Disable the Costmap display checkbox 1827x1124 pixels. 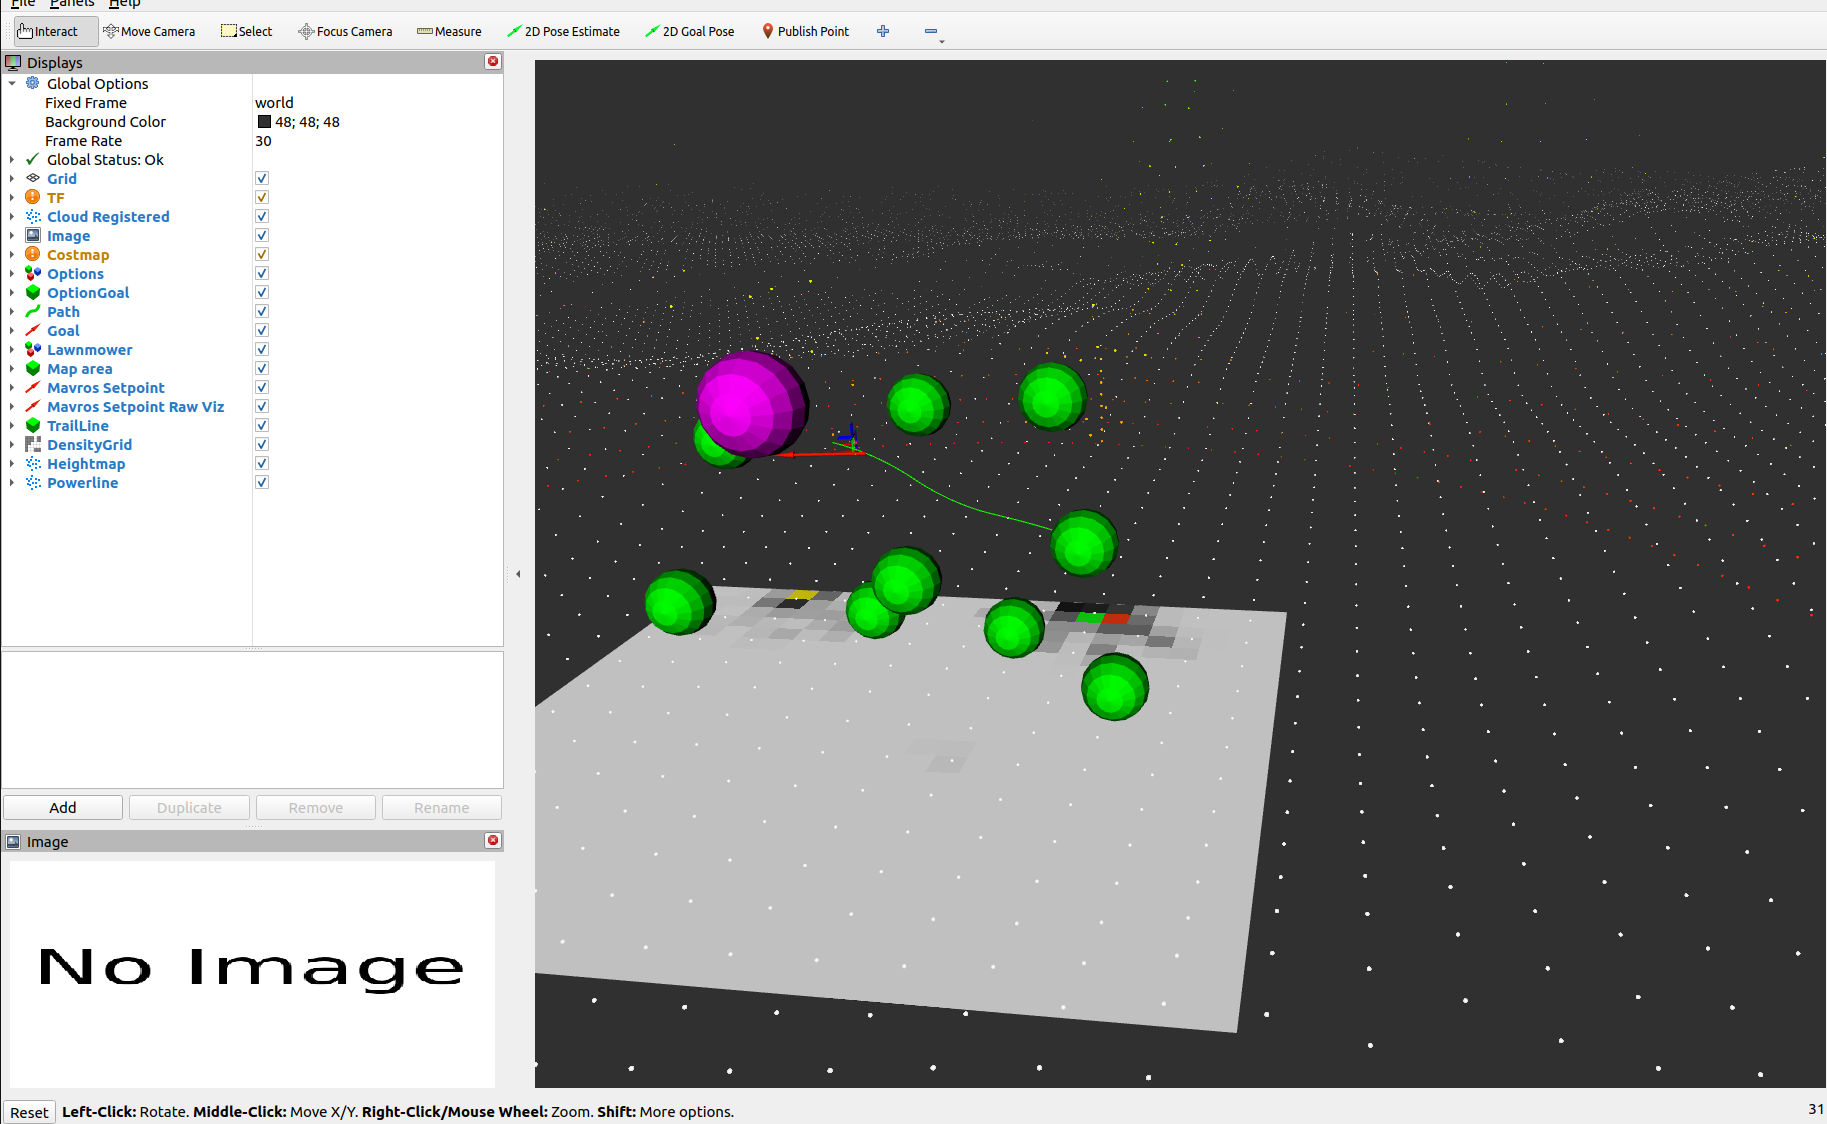(x=262, y=255)
